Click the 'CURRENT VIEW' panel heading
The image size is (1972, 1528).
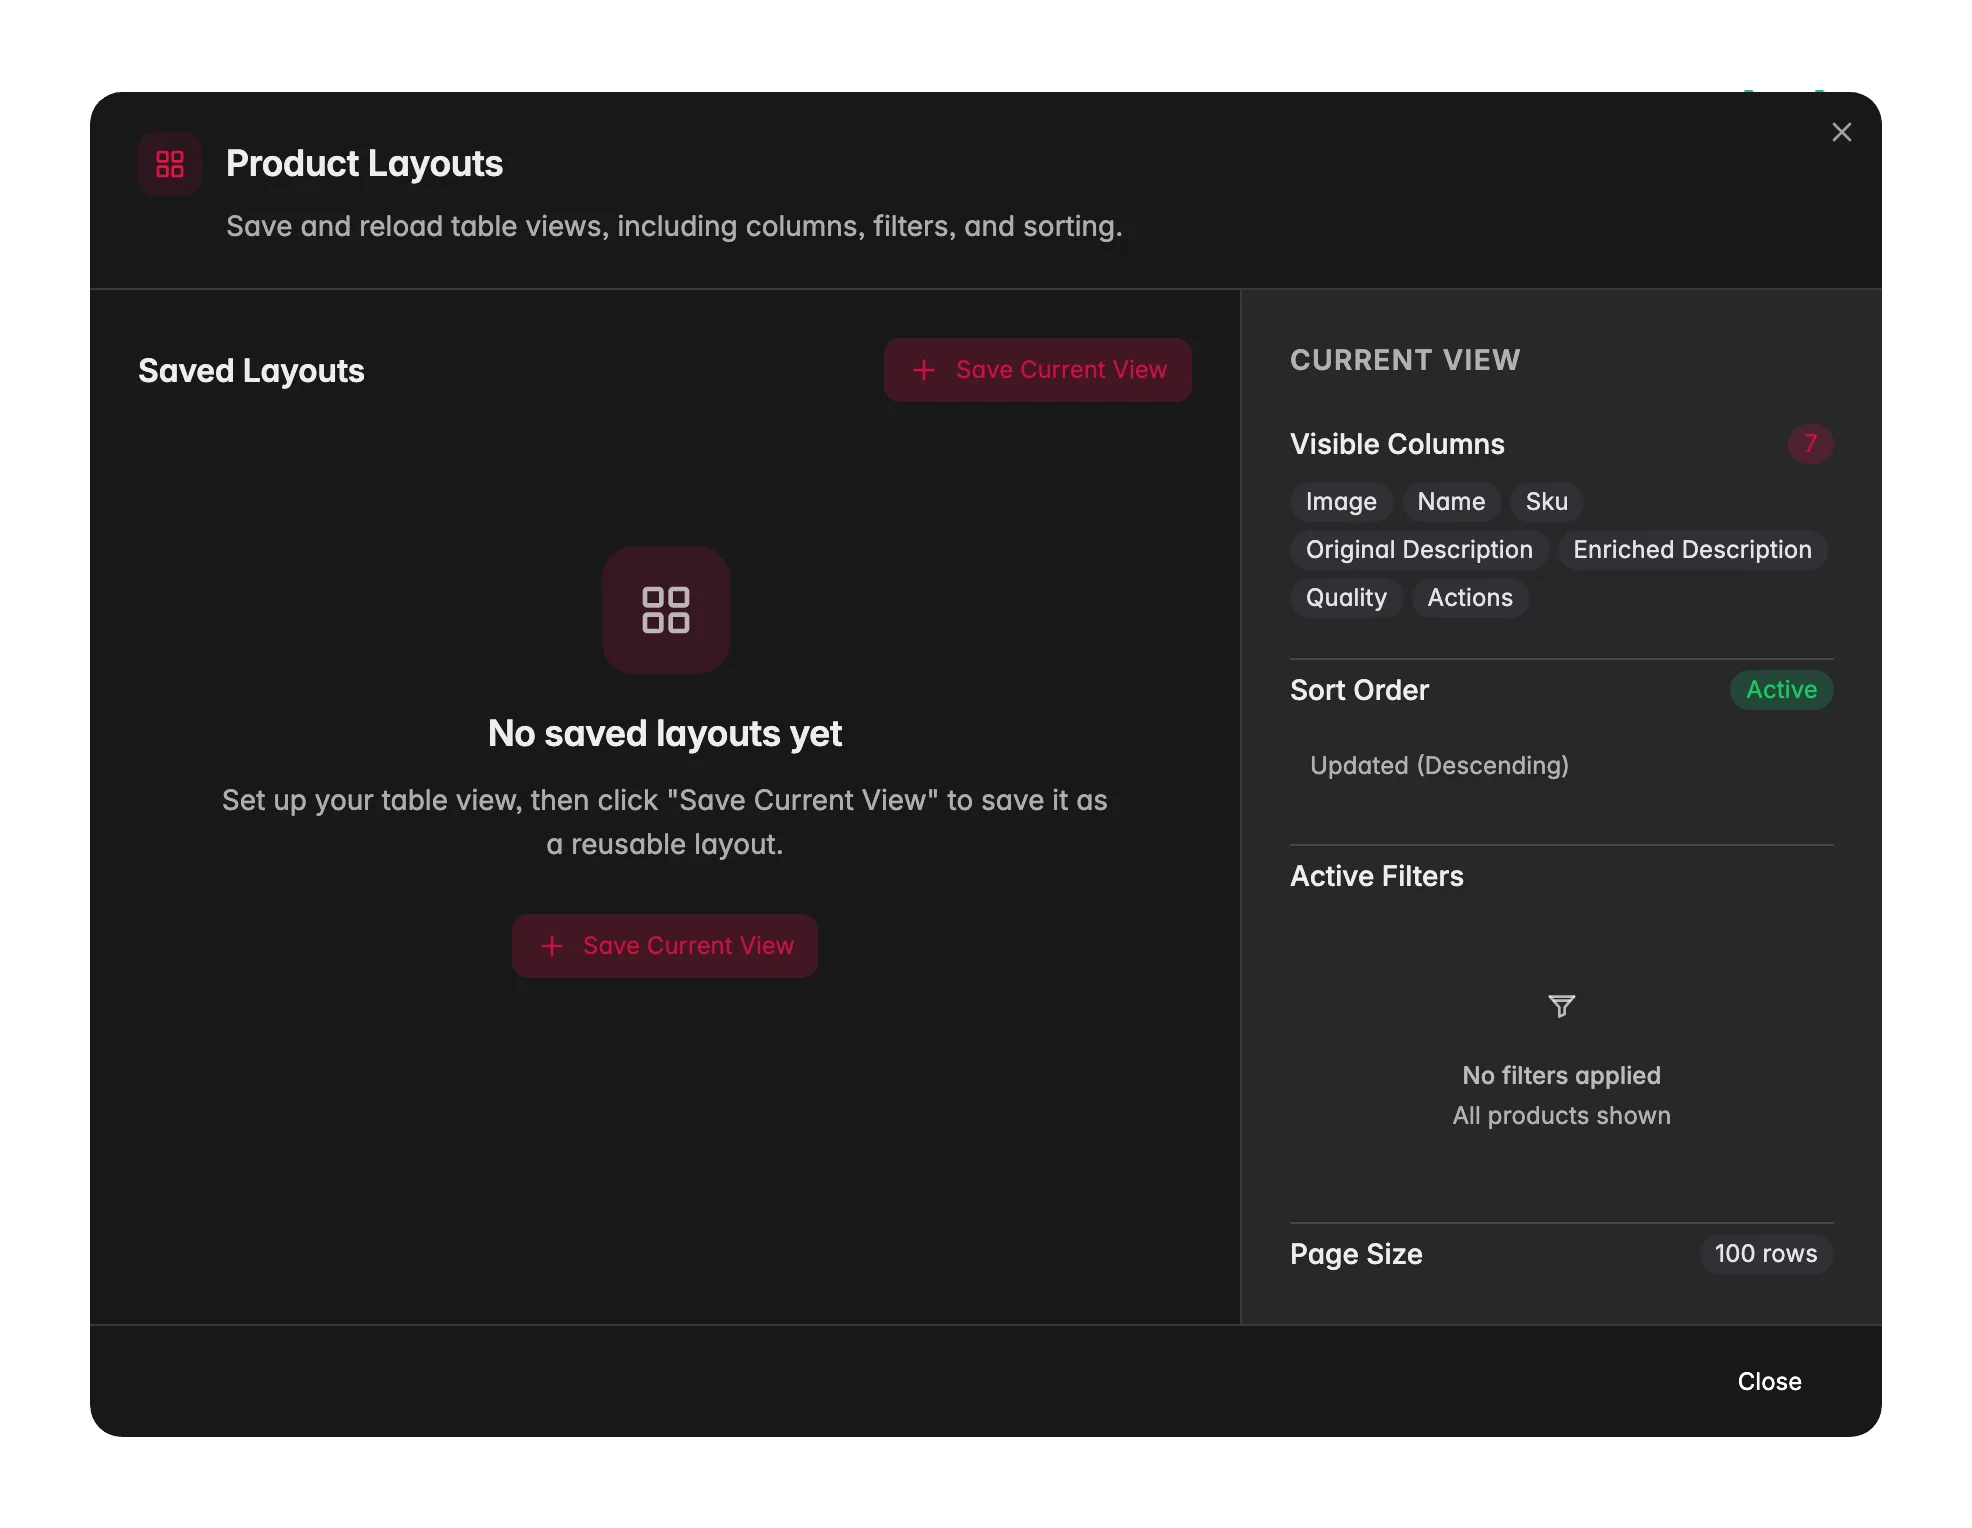click(x=1405, y=360)
